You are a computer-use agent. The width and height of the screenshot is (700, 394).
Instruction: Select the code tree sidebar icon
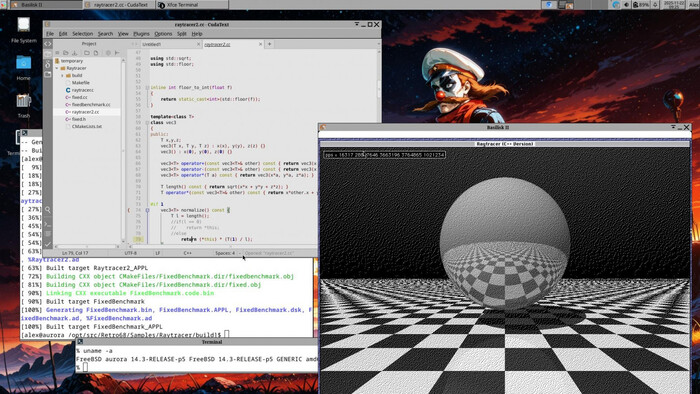pyautogui.click(x=48, y=44)
